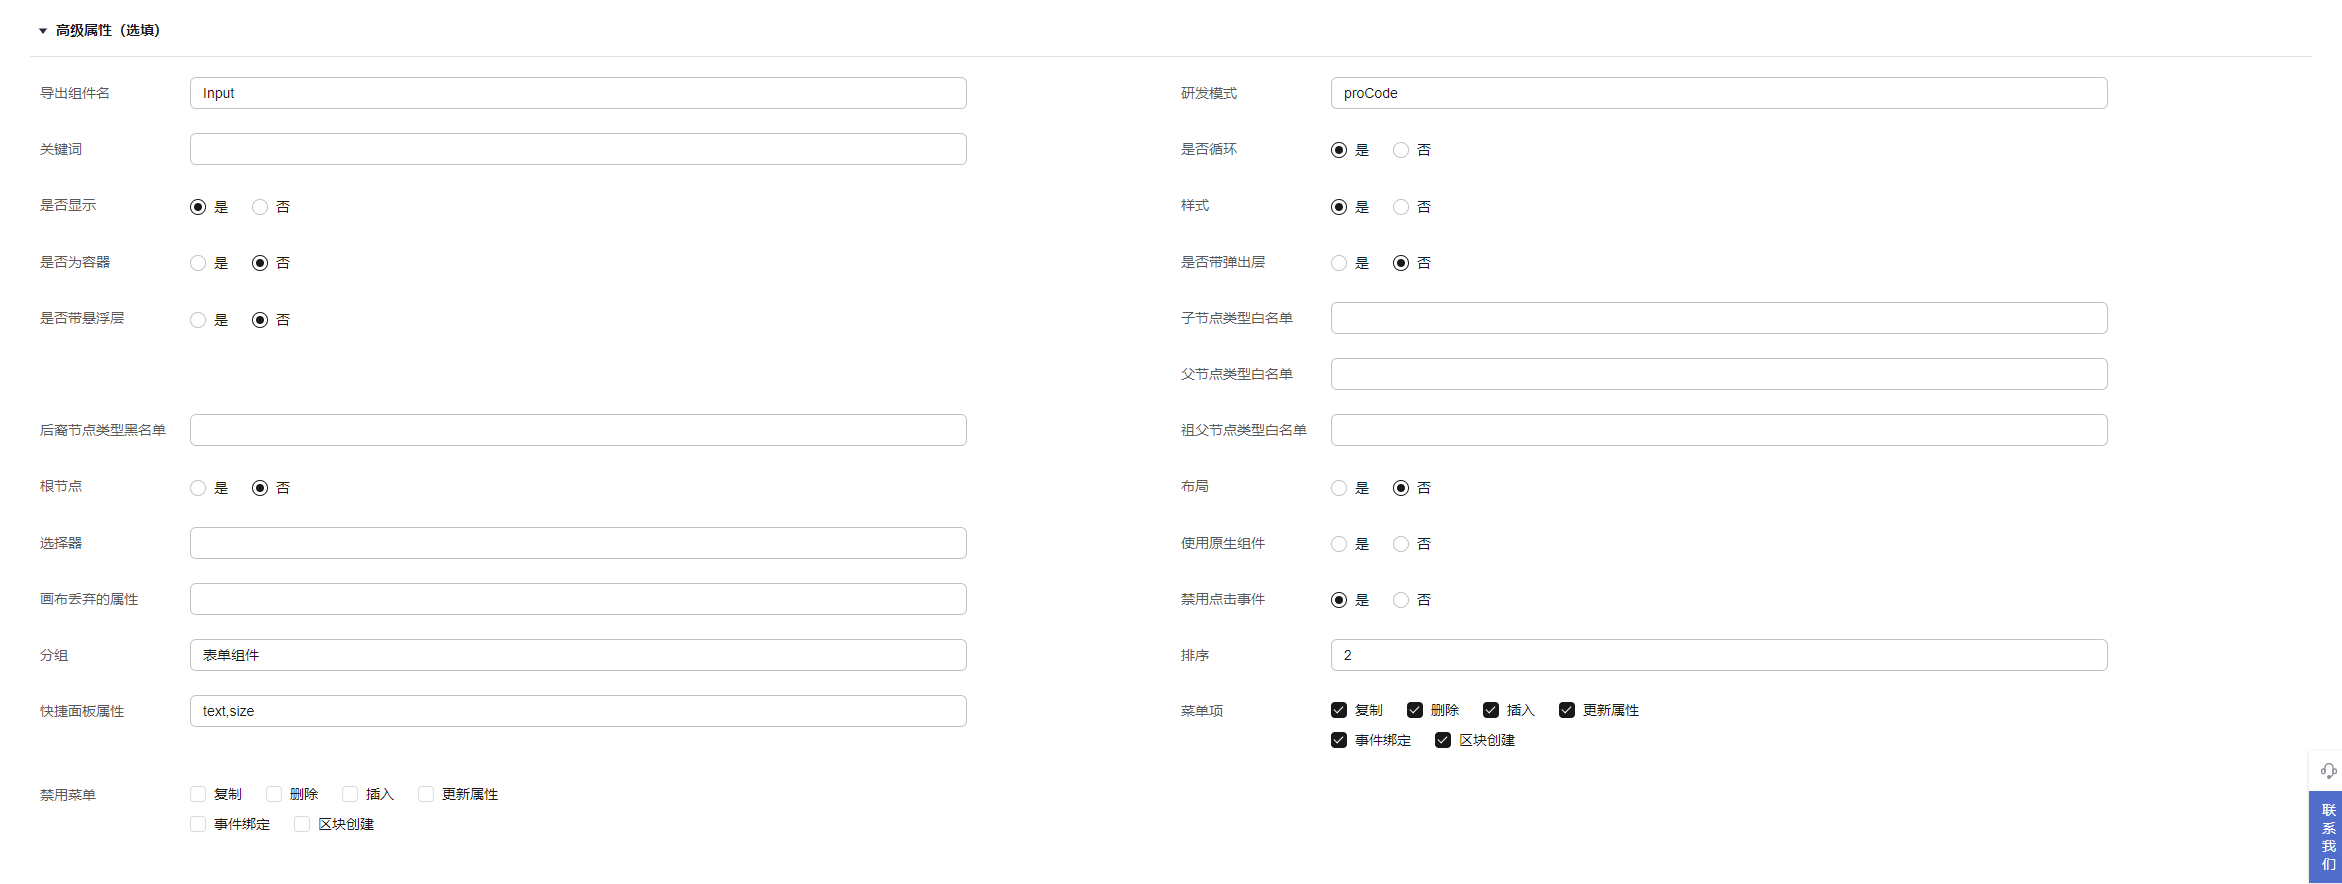Screen dimensions: 2342x884
Task: Uncheck 复制 in 菜单项
Action: [1339, 710]
